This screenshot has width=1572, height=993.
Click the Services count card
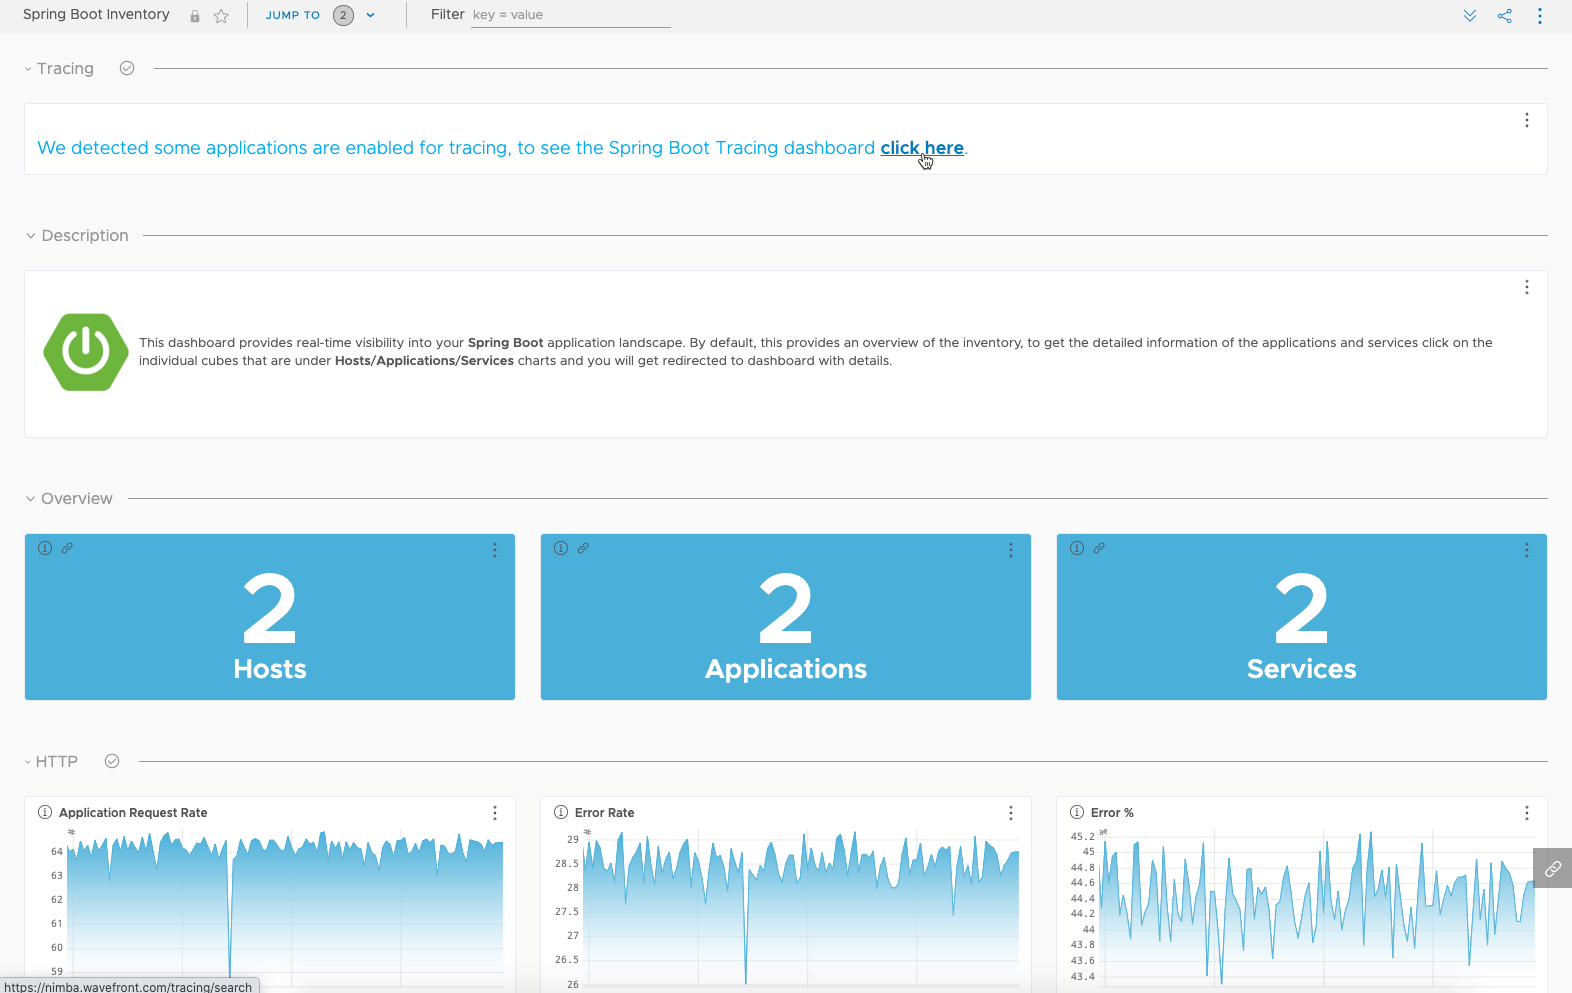point(1302,617)
